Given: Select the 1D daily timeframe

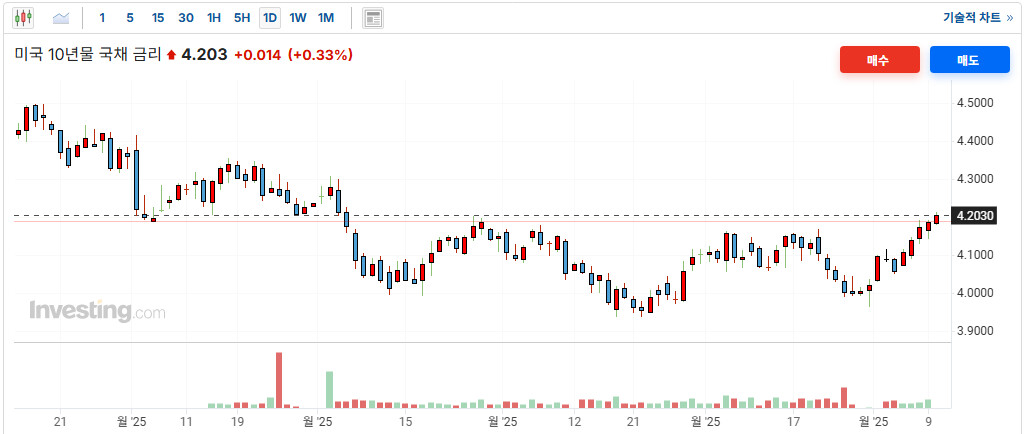Looking at the screenshot, I should pyautogui.click(x=270, y=18).
